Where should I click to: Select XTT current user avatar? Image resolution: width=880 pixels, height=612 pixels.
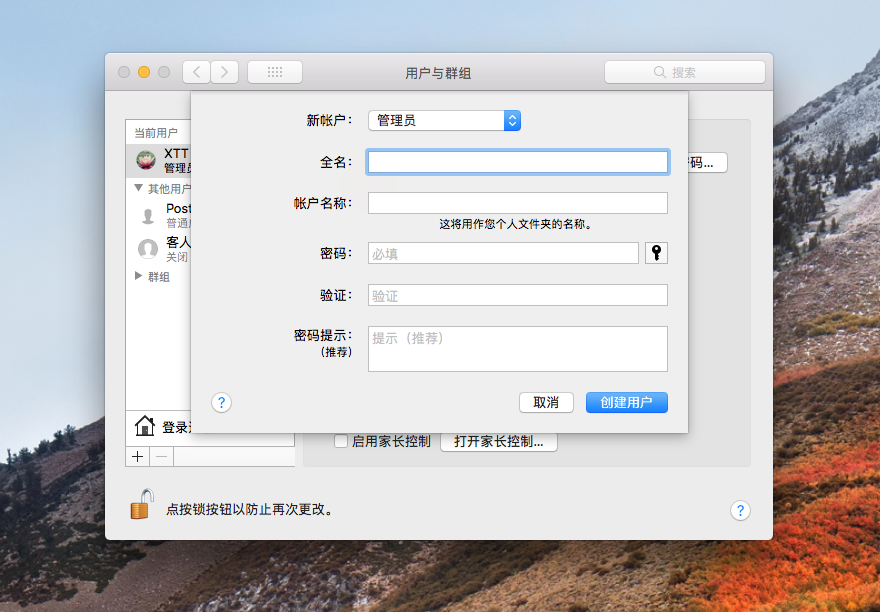146,160
